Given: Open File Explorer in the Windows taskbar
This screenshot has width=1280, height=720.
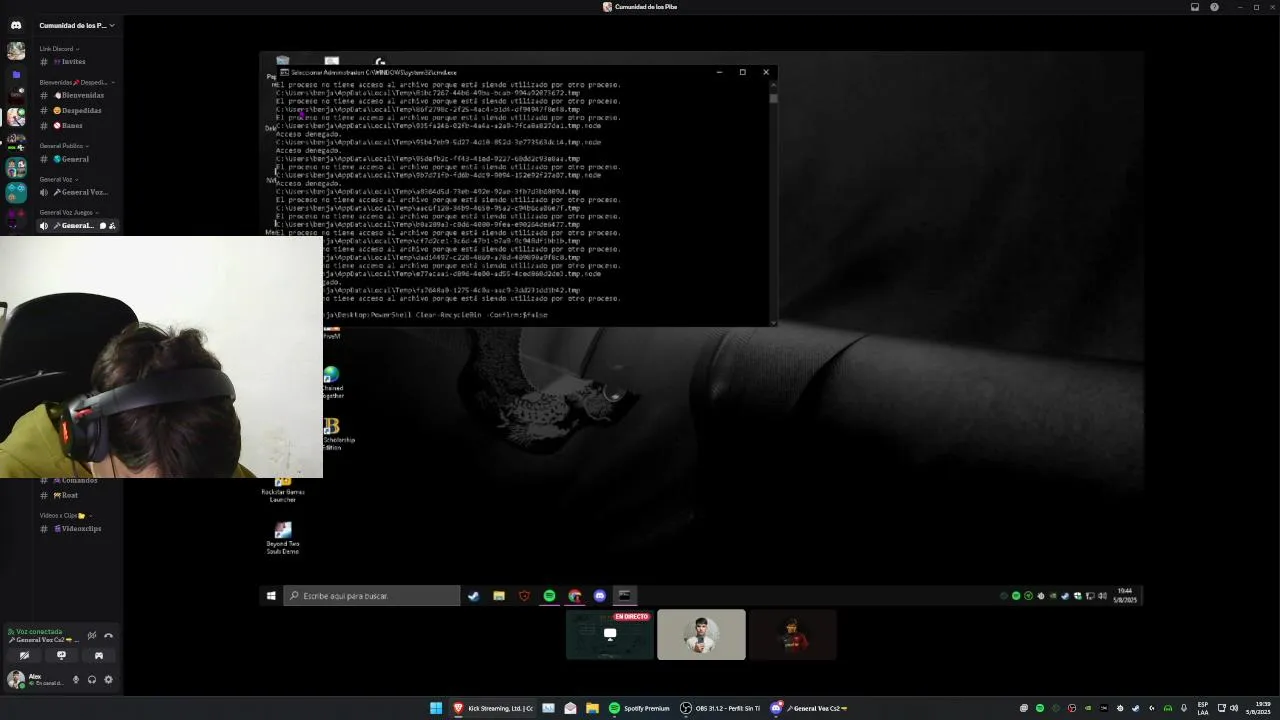Looking at the screenshot, I should (592, 708).
